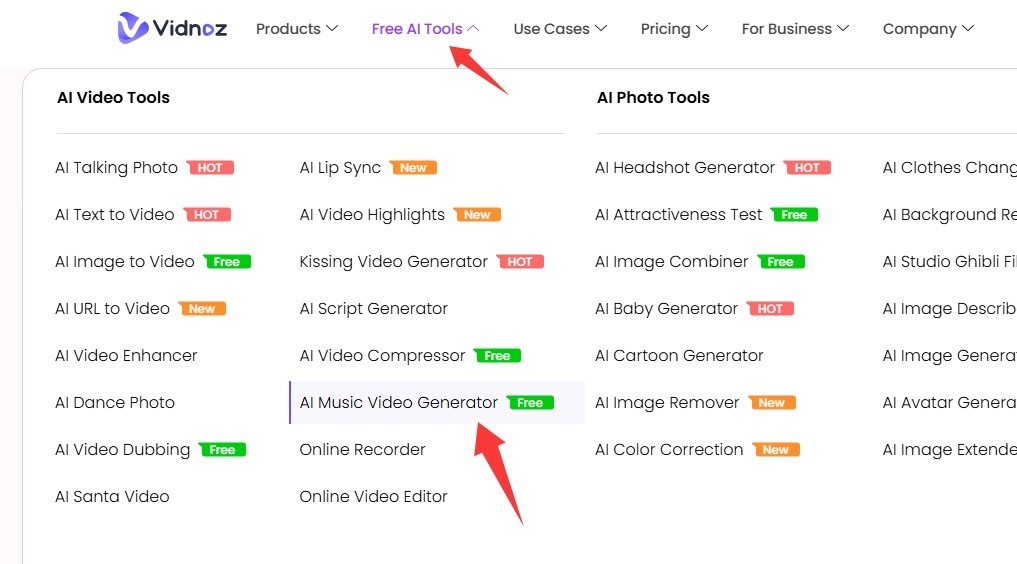Expand the Products dropdown menu
The width and height of the screenshot is (1017, 564).
[x=297, y=29]
